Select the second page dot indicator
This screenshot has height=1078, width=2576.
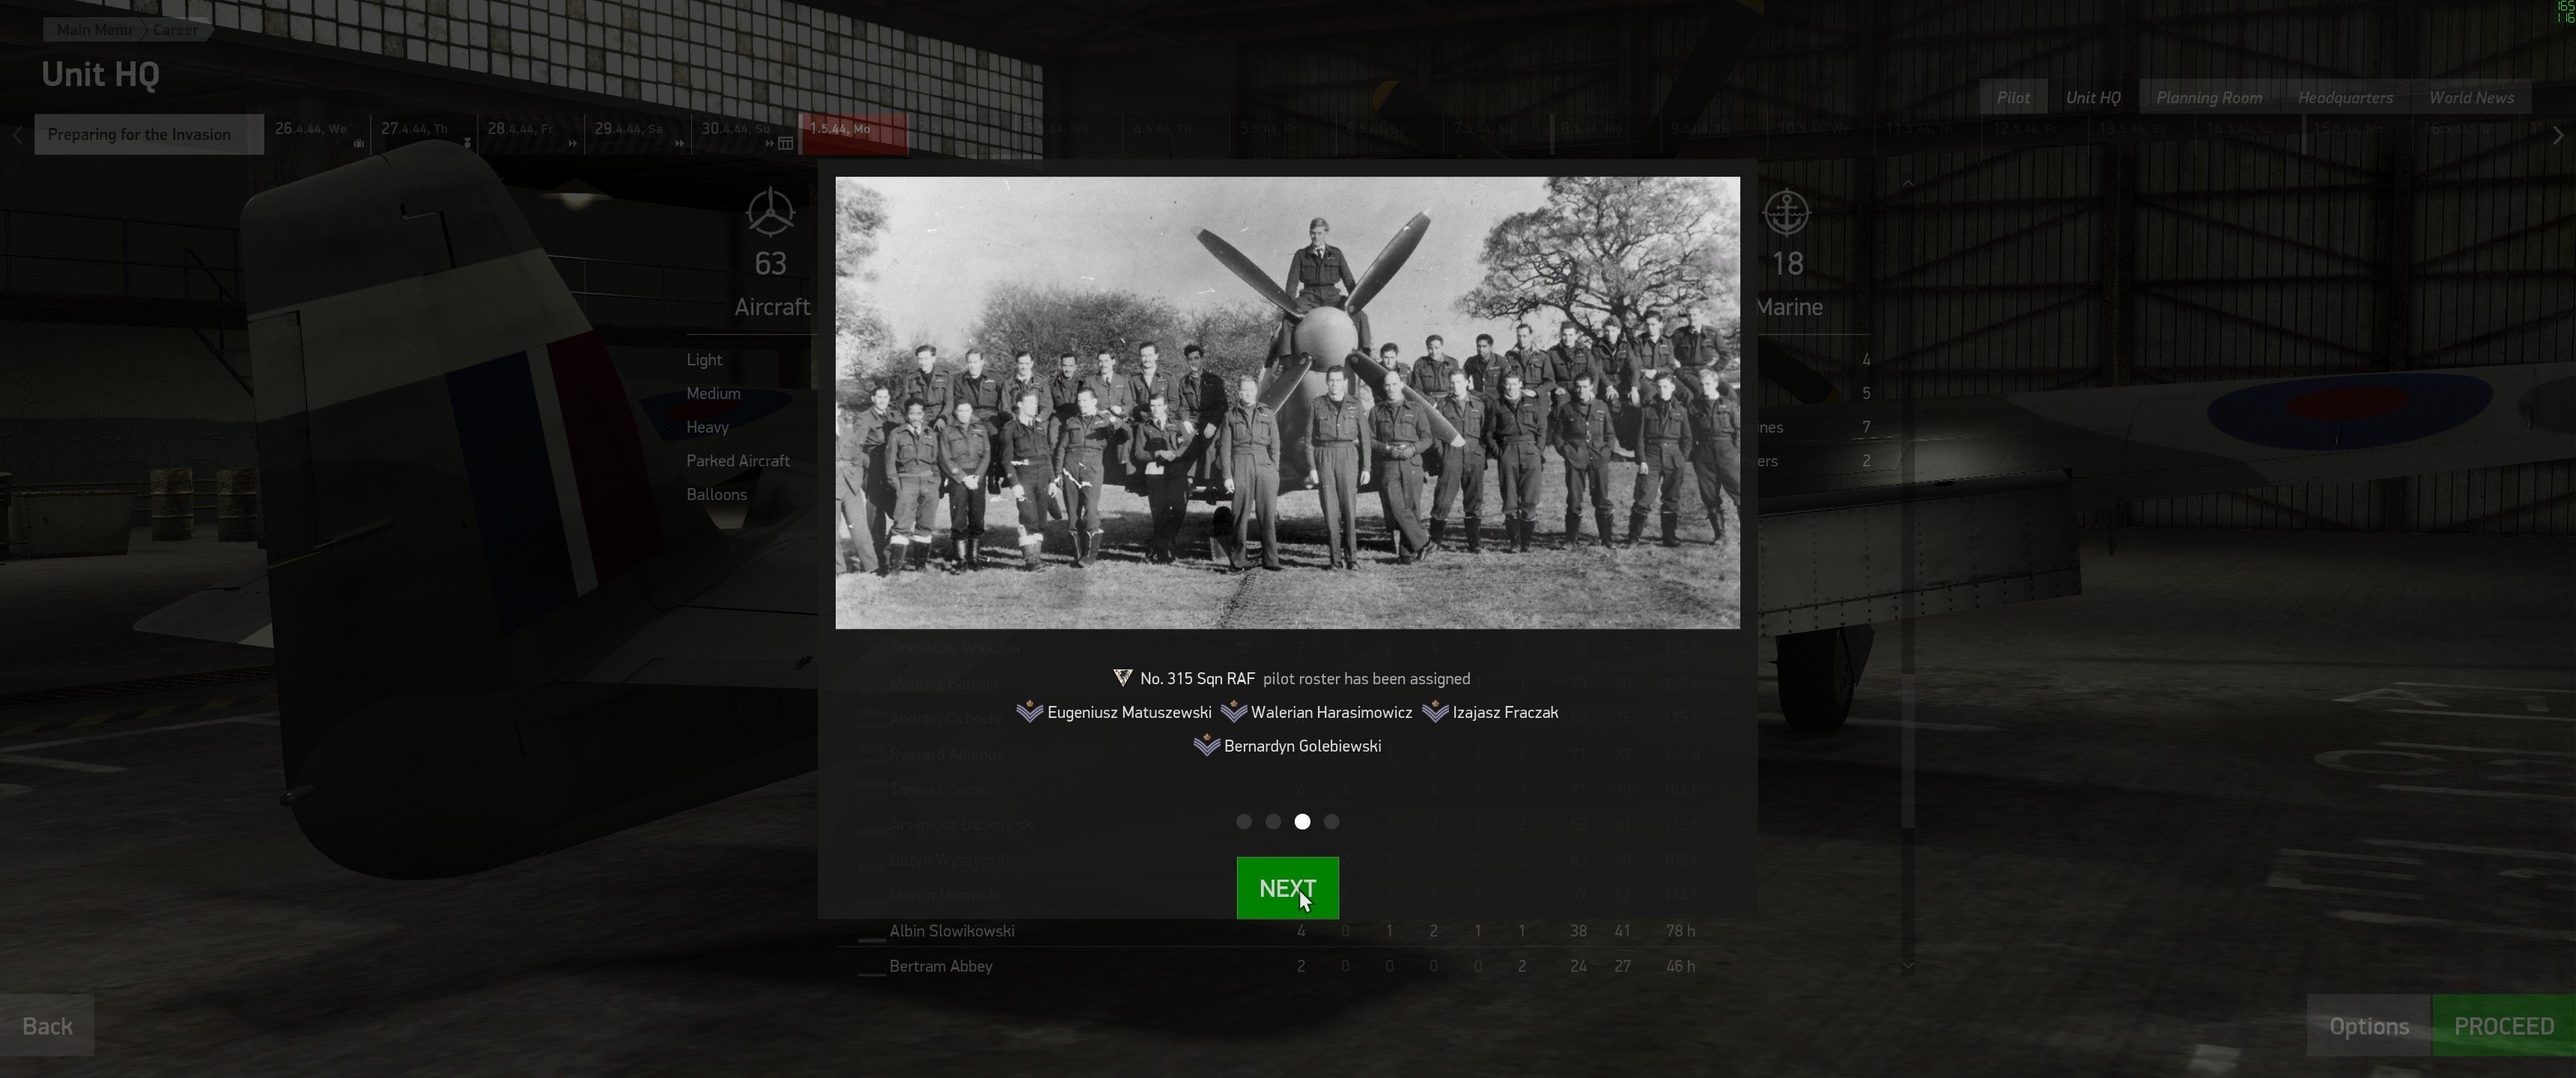pyautogui.click(x=1273, y=821)
